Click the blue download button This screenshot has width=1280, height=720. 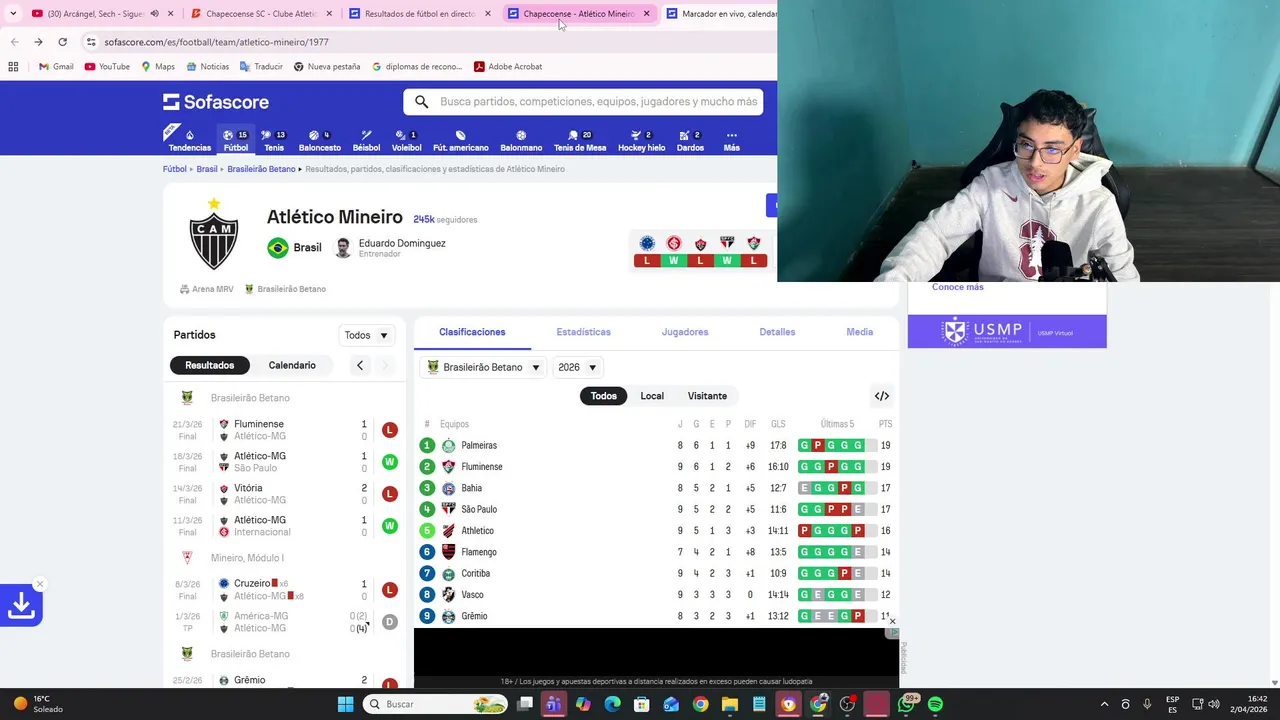[x=21, y=605]
